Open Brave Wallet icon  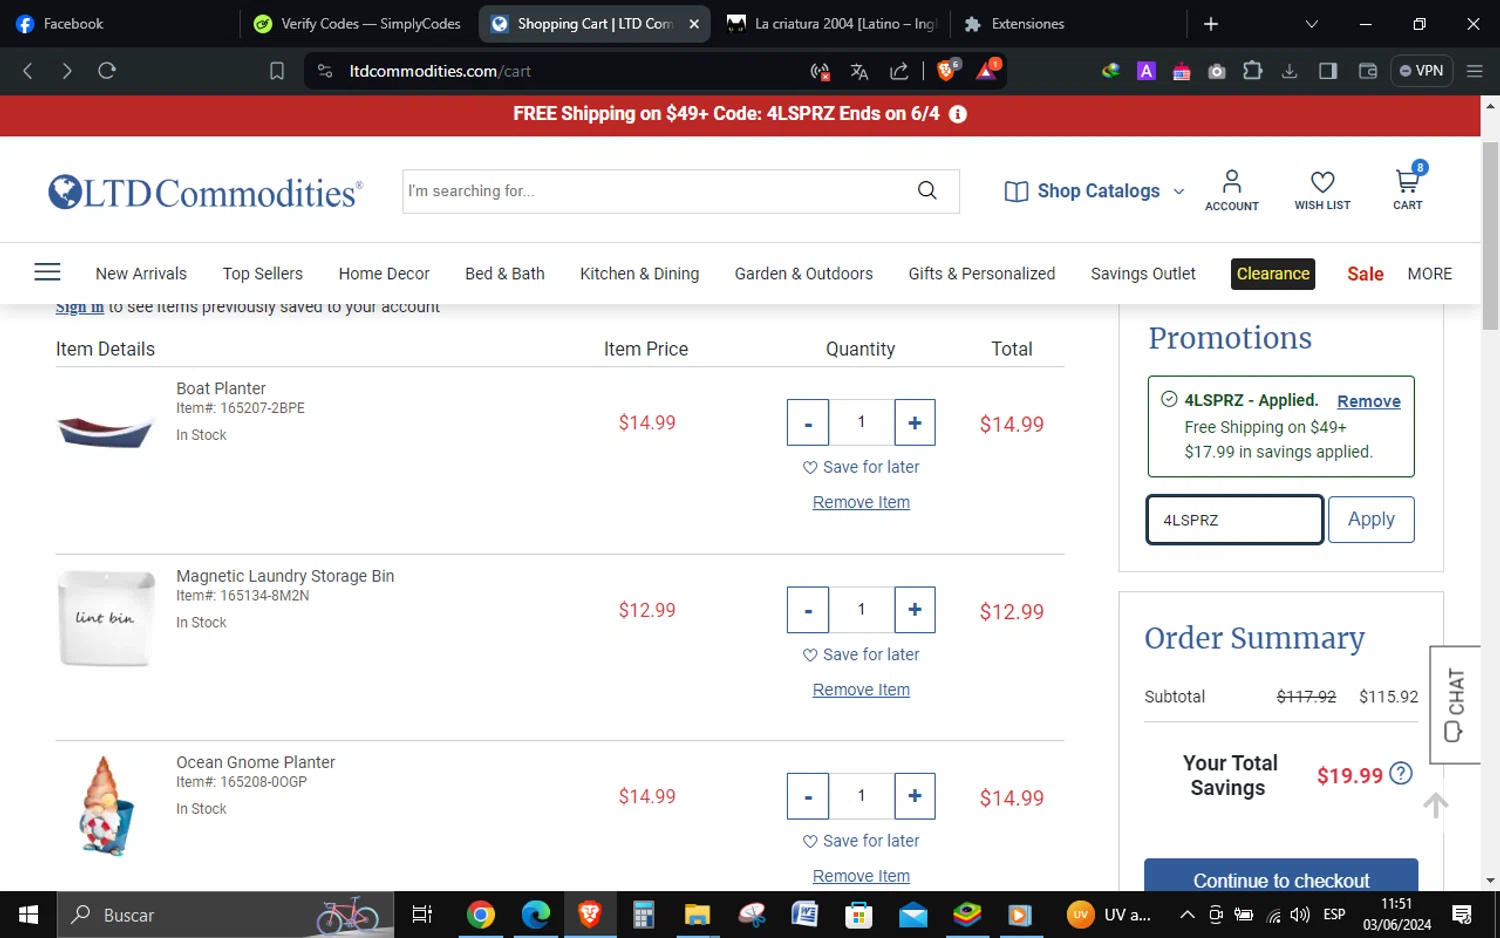1367,71
